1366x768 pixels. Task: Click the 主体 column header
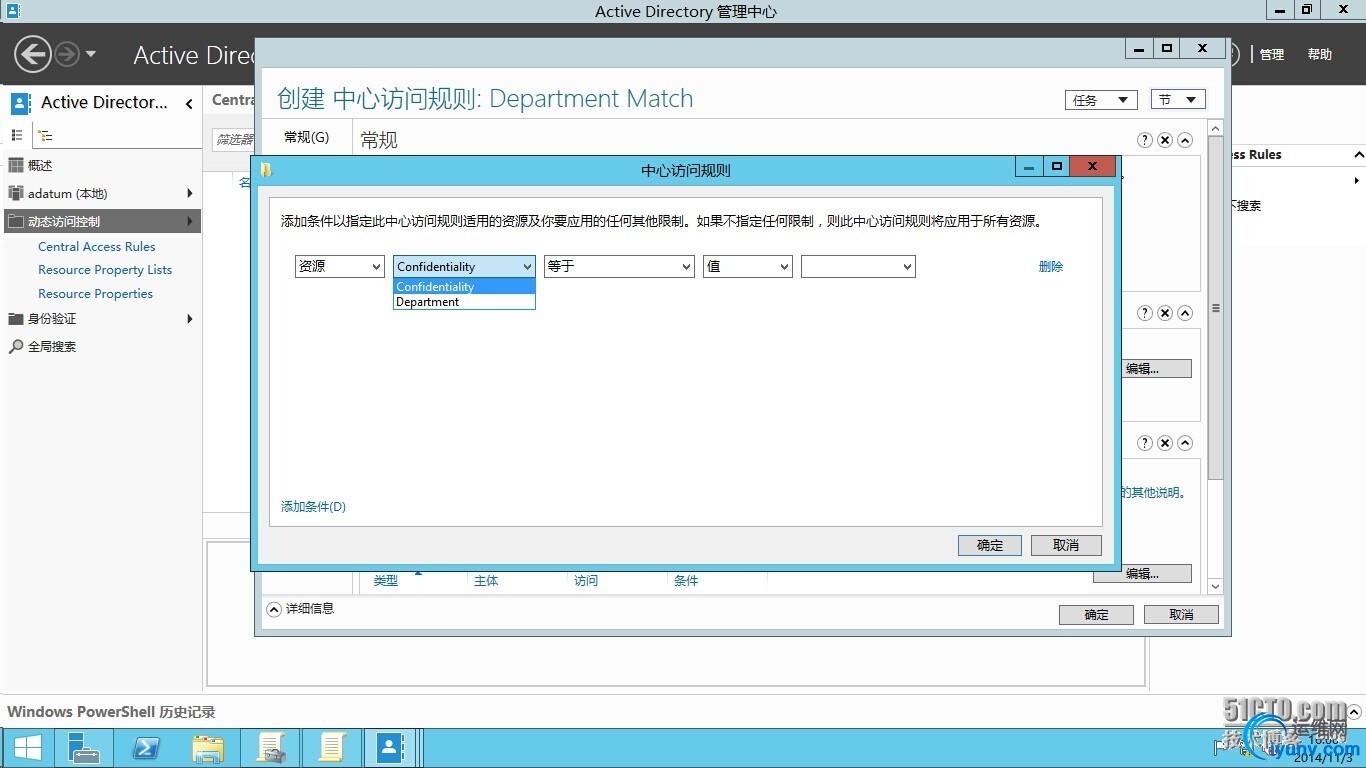pos(486,581)
